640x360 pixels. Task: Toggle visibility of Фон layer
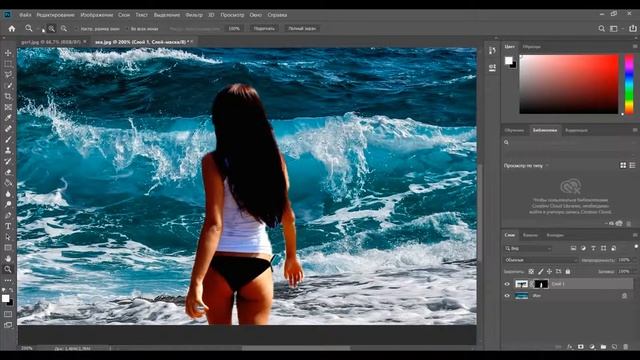[507, 296]
